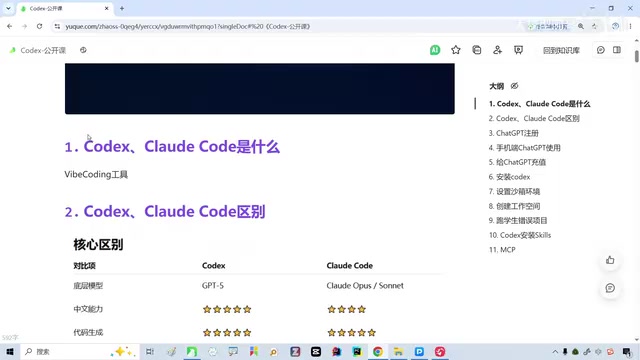Go forward in browser history
Screen dimensions: 640x360
[x=24, y=27]
